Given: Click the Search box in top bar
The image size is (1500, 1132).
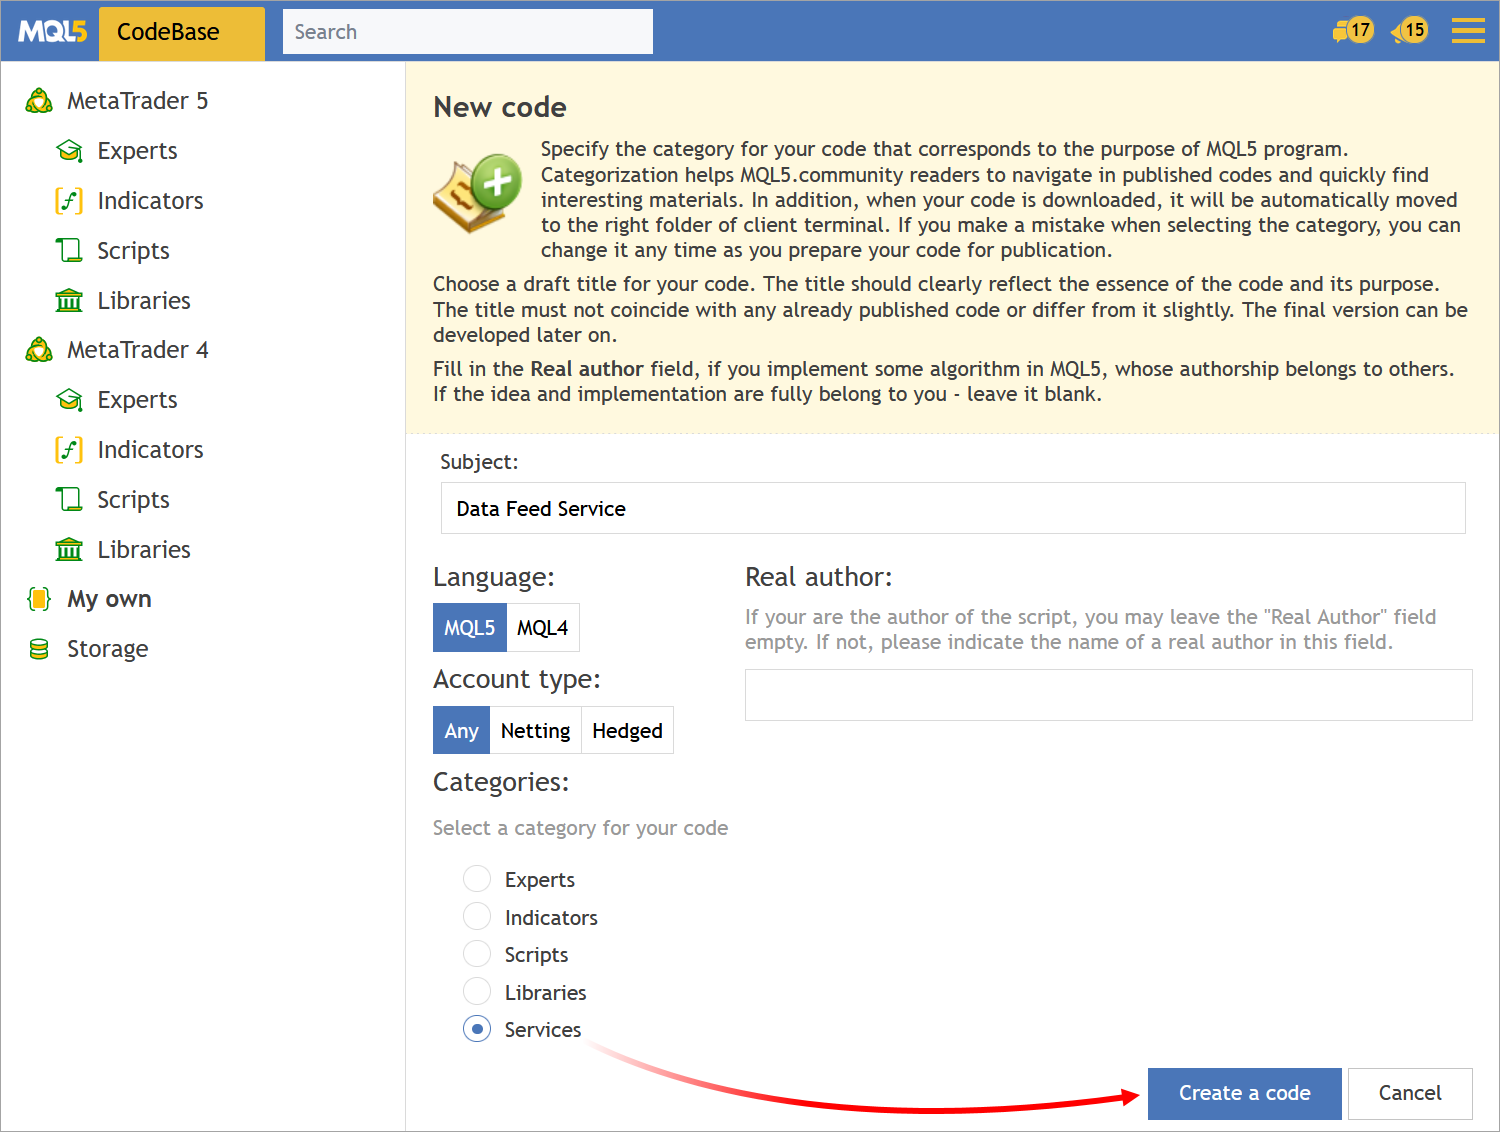Looking at the screenshot, I should 467,31.
